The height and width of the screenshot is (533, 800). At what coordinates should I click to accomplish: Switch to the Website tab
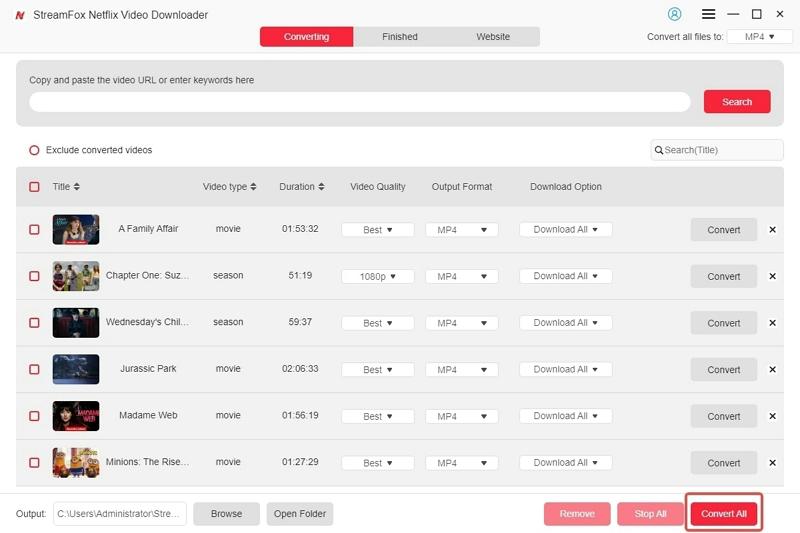(x=493, y=37)
